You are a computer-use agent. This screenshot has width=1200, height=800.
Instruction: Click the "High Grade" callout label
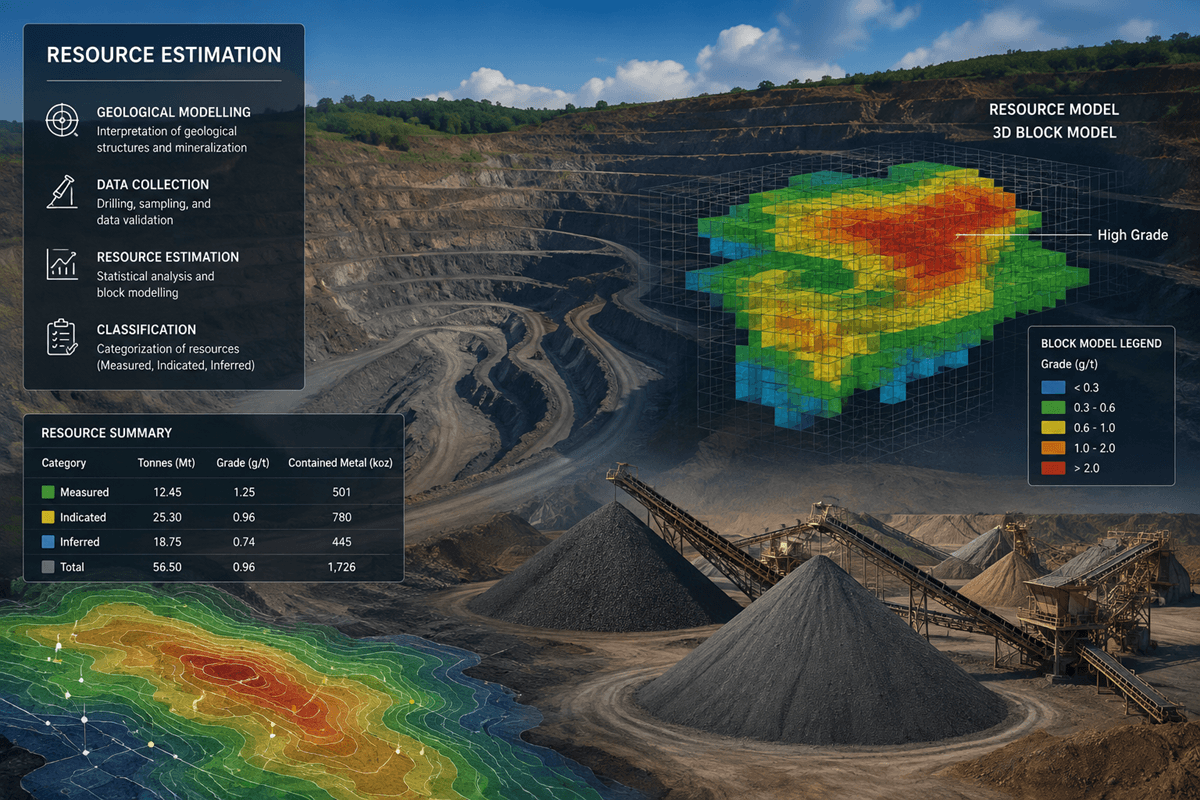(x=1132, y=235)
